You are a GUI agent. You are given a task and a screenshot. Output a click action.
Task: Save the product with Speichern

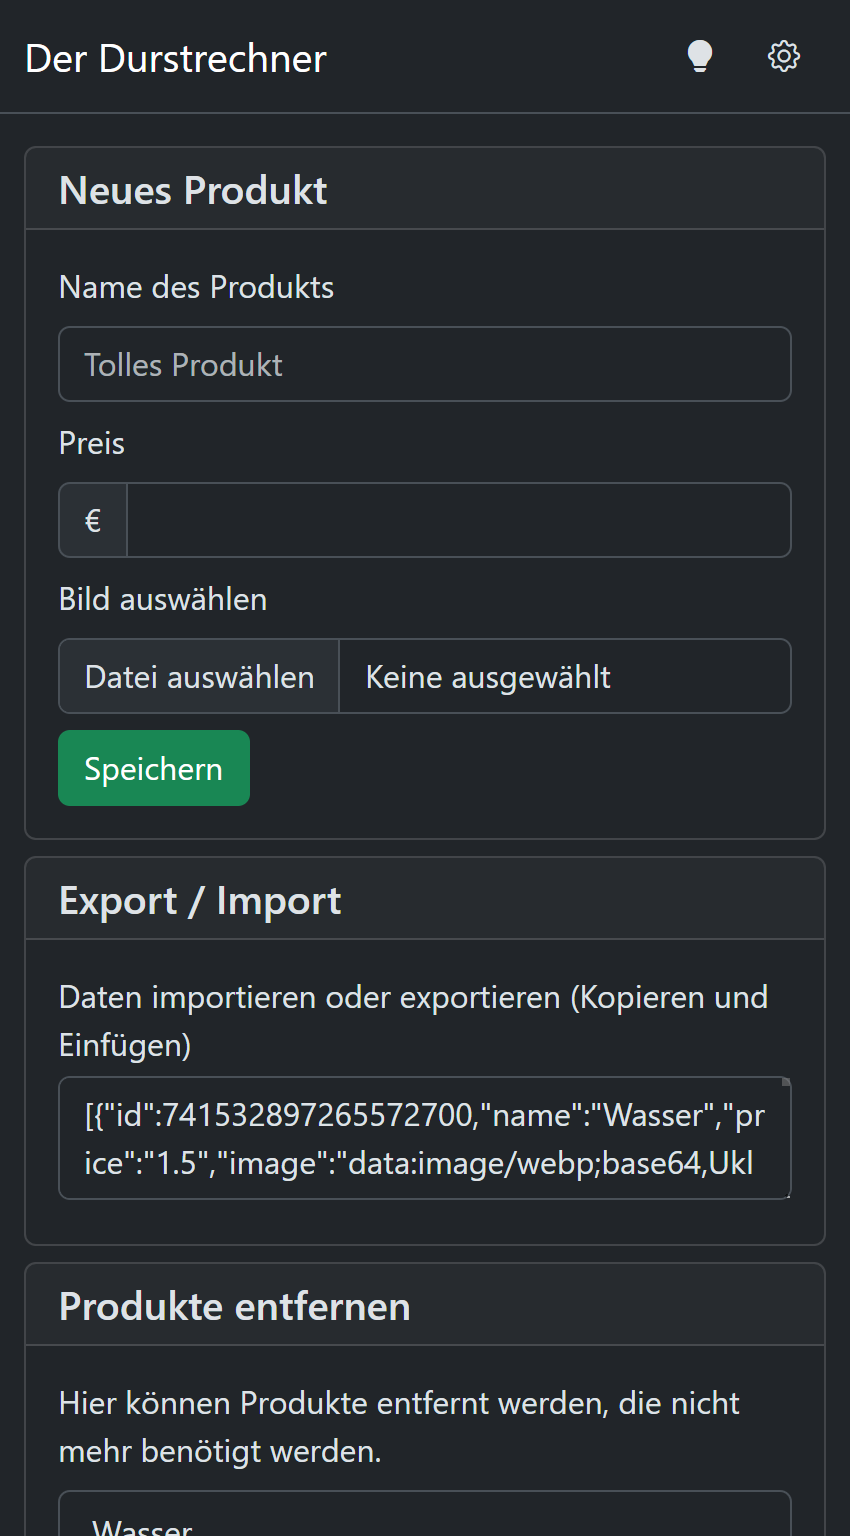[154, 769]
